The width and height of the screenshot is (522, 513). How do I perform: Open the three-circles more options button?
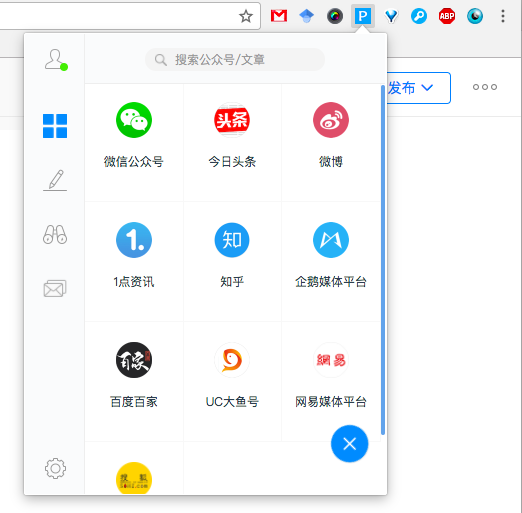[x=485, y=87]
